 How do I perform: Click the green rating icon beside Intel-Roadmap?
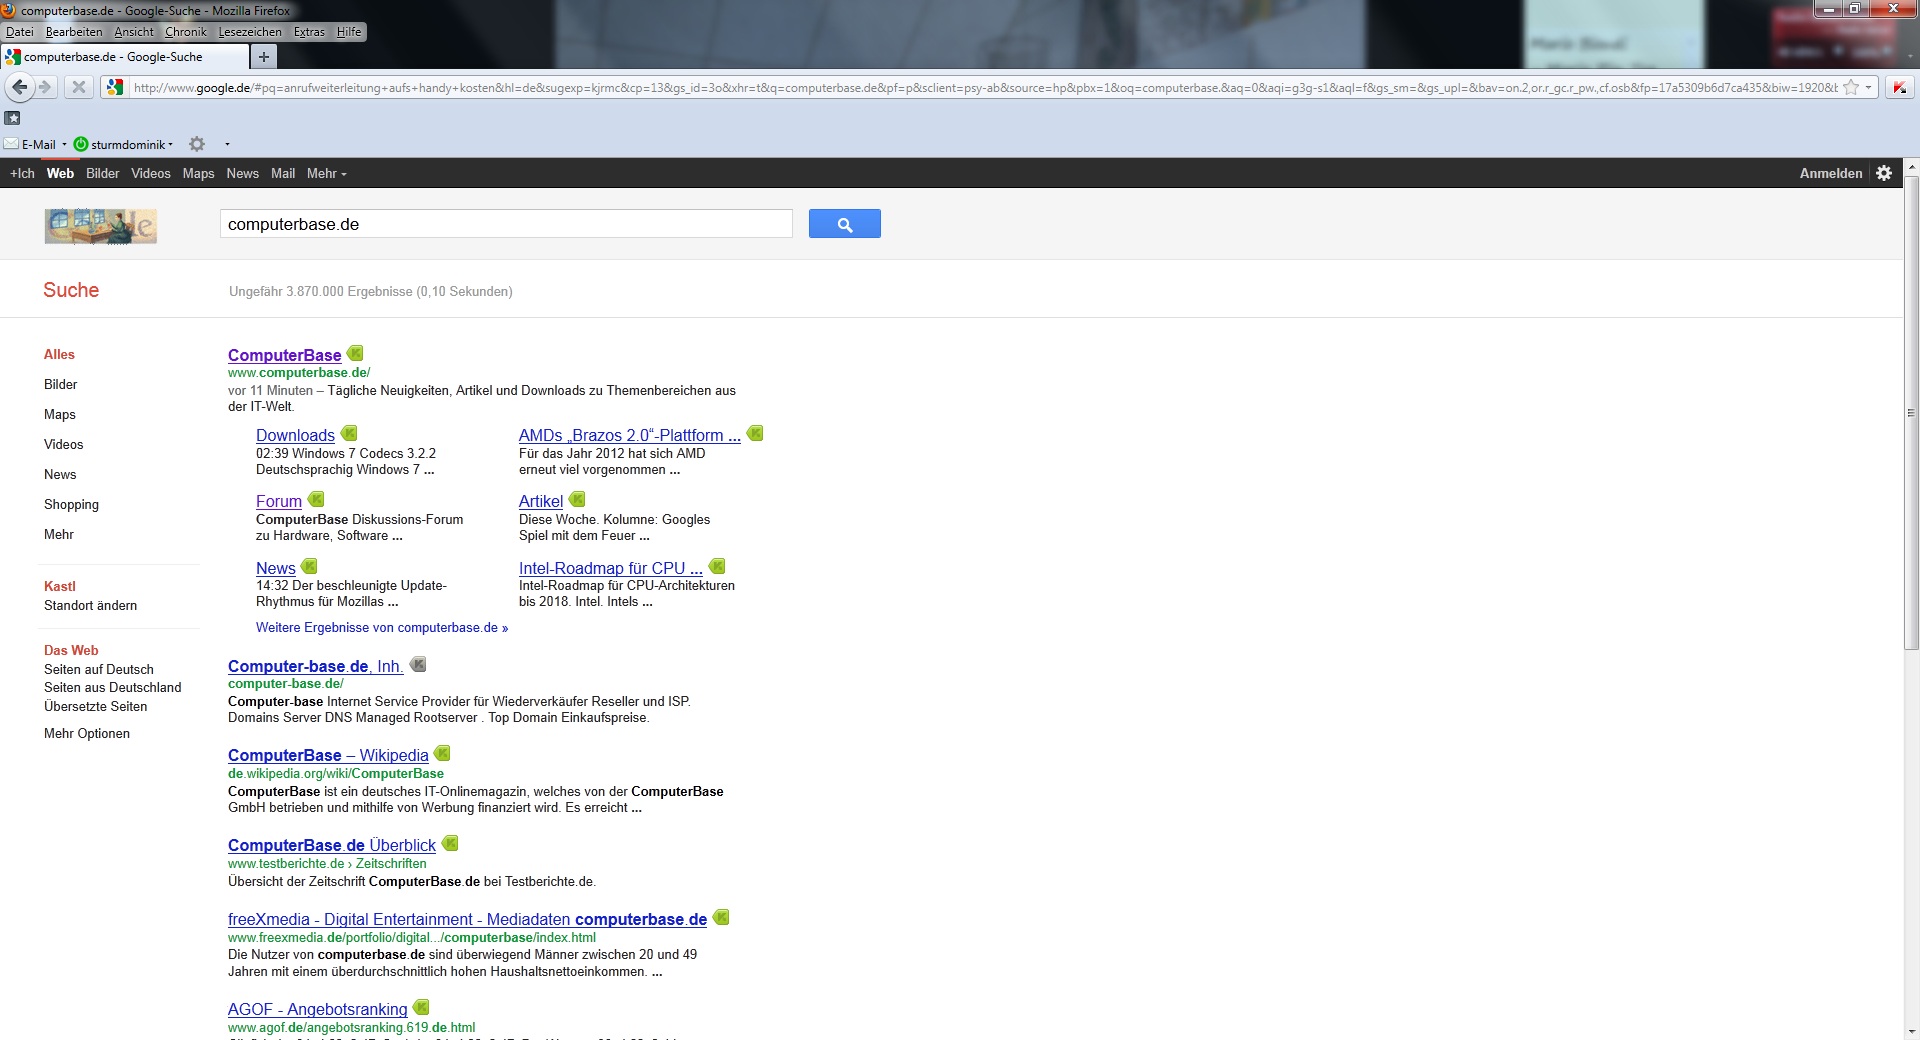click(717, 566)
